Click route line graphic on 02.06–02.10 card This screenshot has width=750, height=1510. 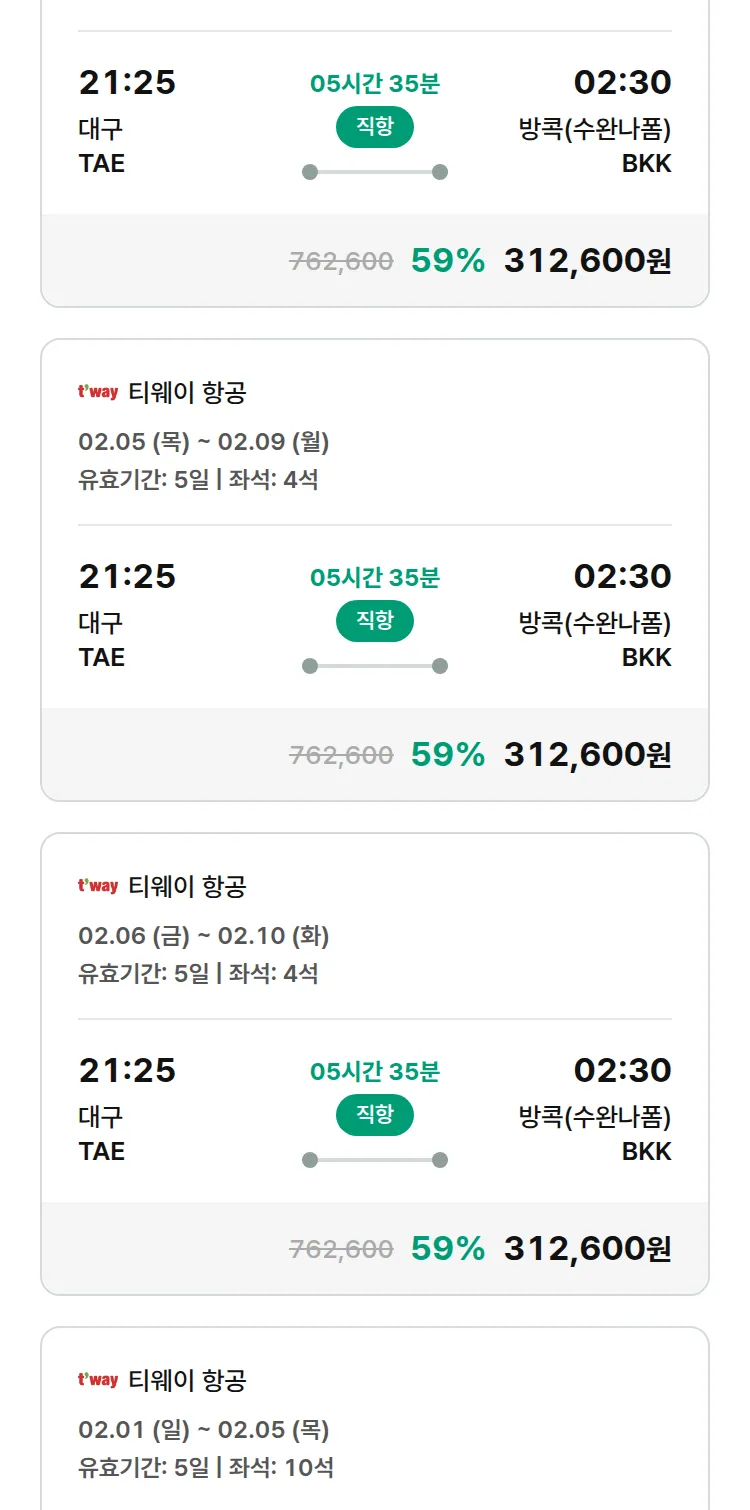point(375,1160)
